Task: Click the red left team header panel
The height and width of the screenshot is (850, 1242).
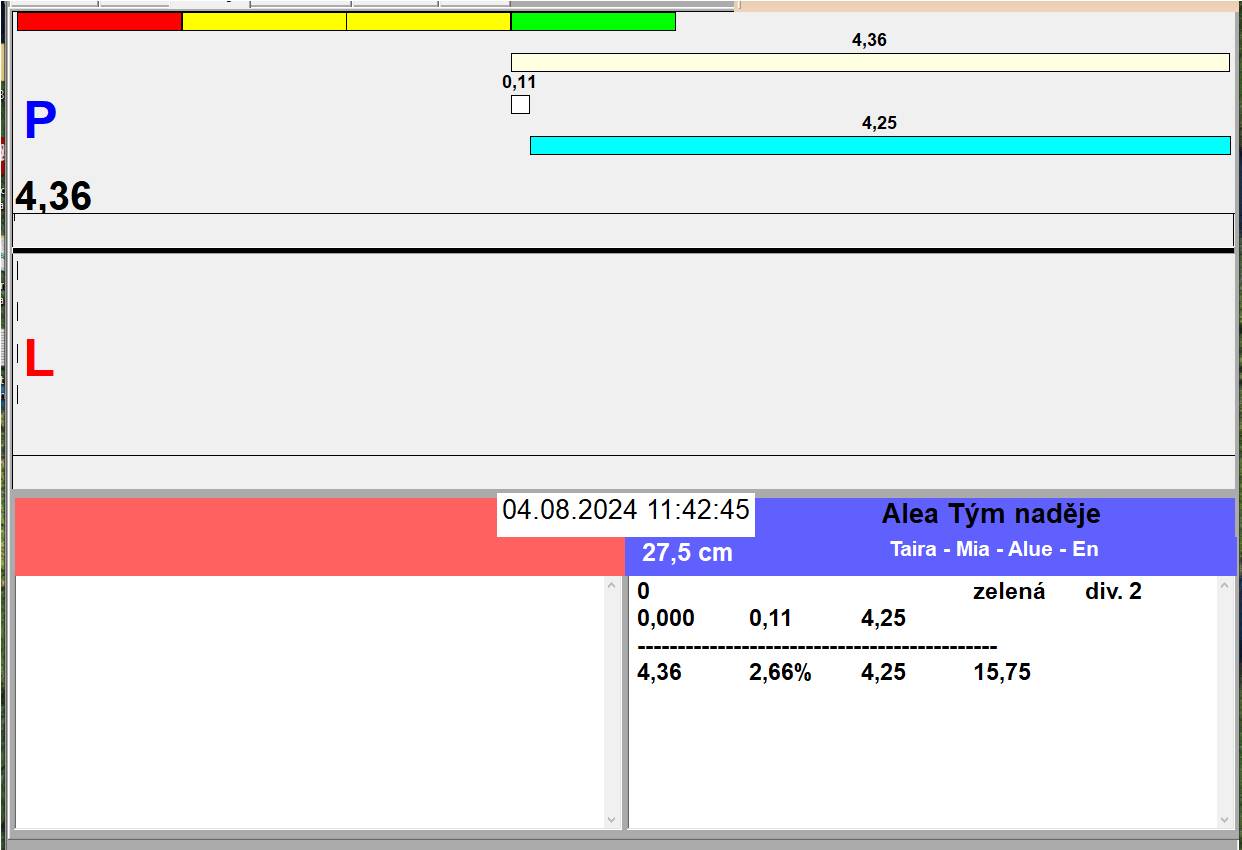Action: tap(320, 537)
